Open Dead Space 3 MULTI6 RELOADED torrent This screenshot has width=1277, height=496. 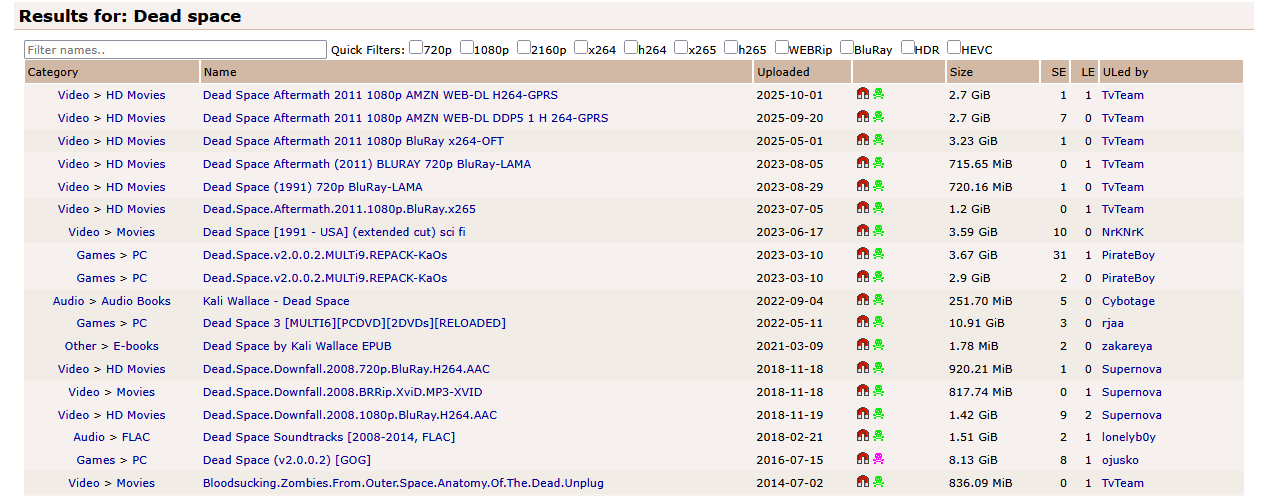(x=354, y=323)
